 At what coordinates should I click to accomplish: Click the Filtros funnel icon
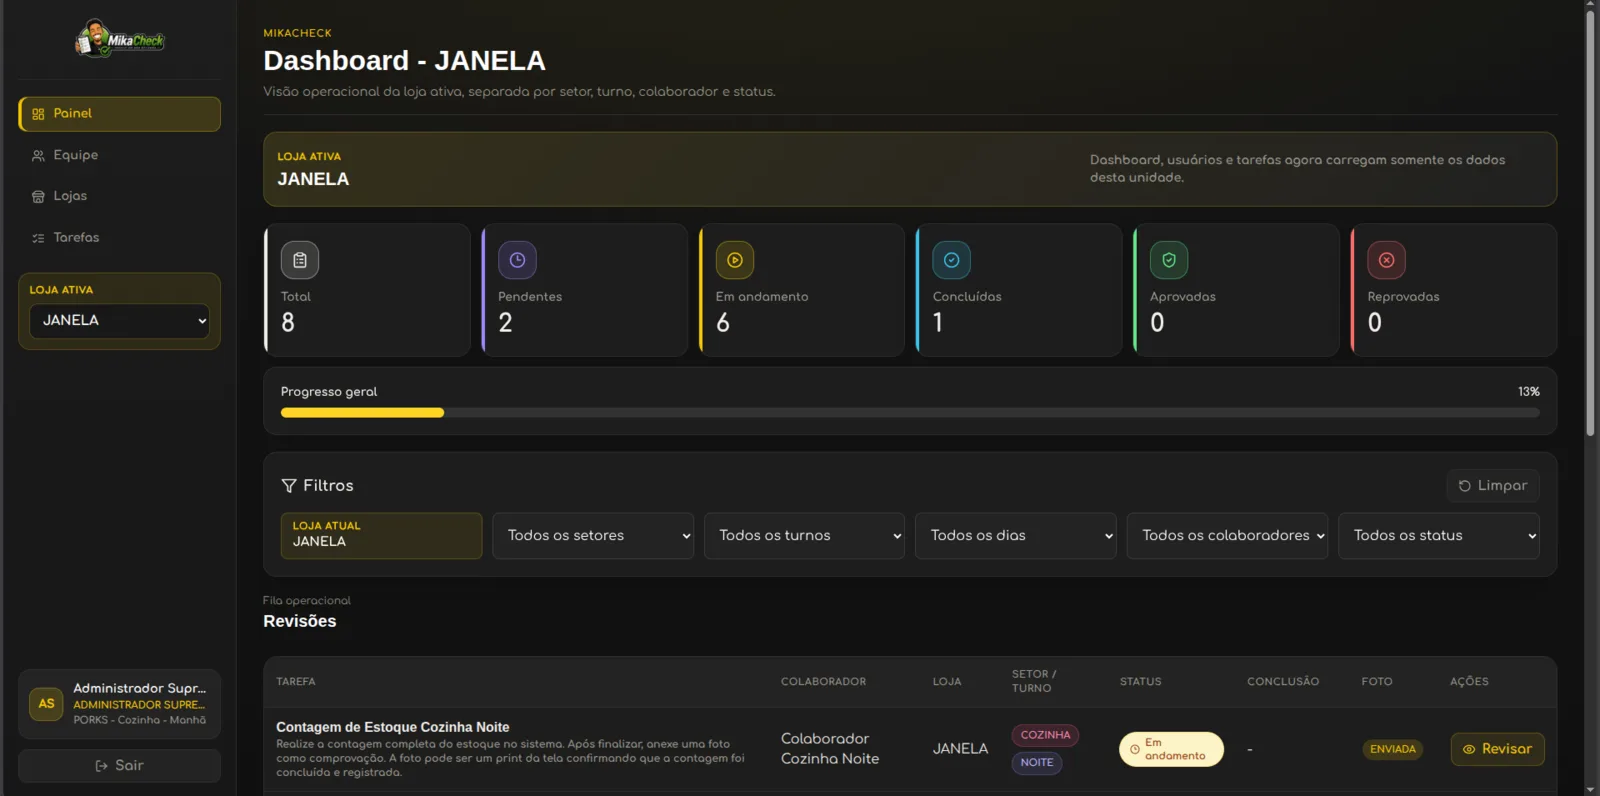tap(289, 485)
